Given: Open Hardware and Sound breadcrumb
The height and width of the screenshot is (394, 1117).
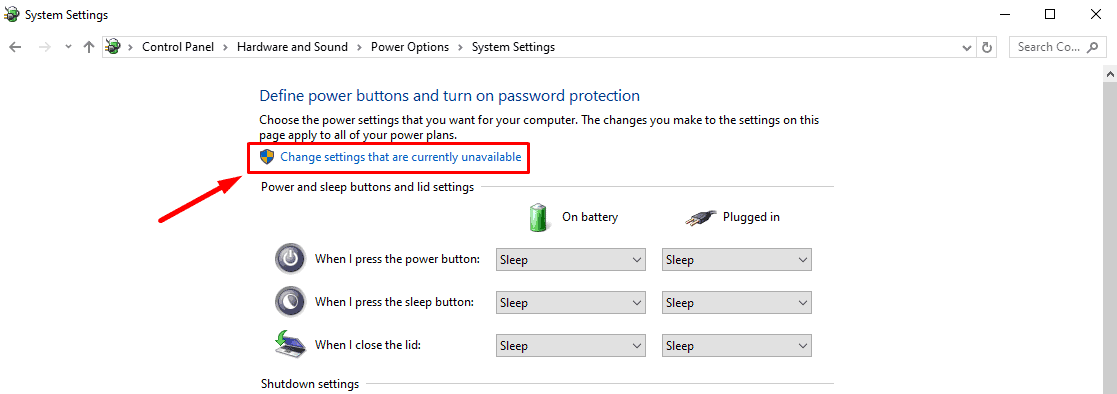Looking at the screenshot, I should (292, 47).
